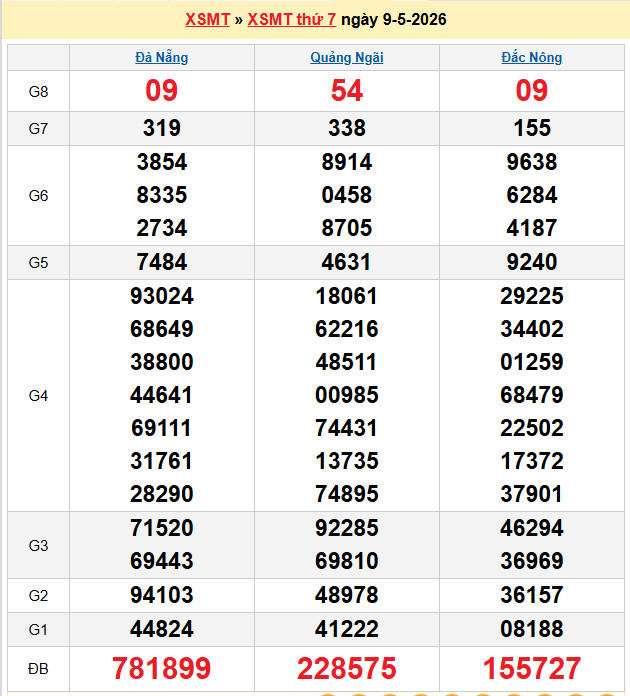Select the G2 number 48978

347,595
